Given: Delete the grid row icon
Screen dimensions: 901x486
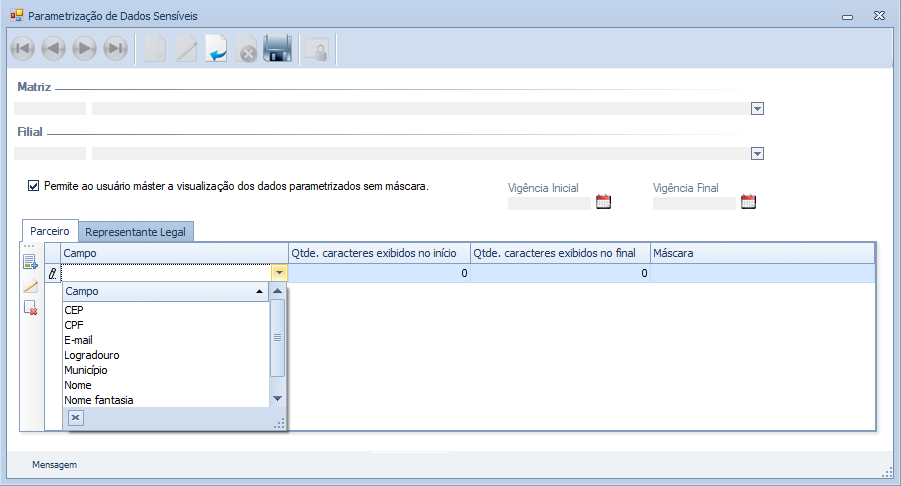Looking at the screenshot, I should point(30,308).
